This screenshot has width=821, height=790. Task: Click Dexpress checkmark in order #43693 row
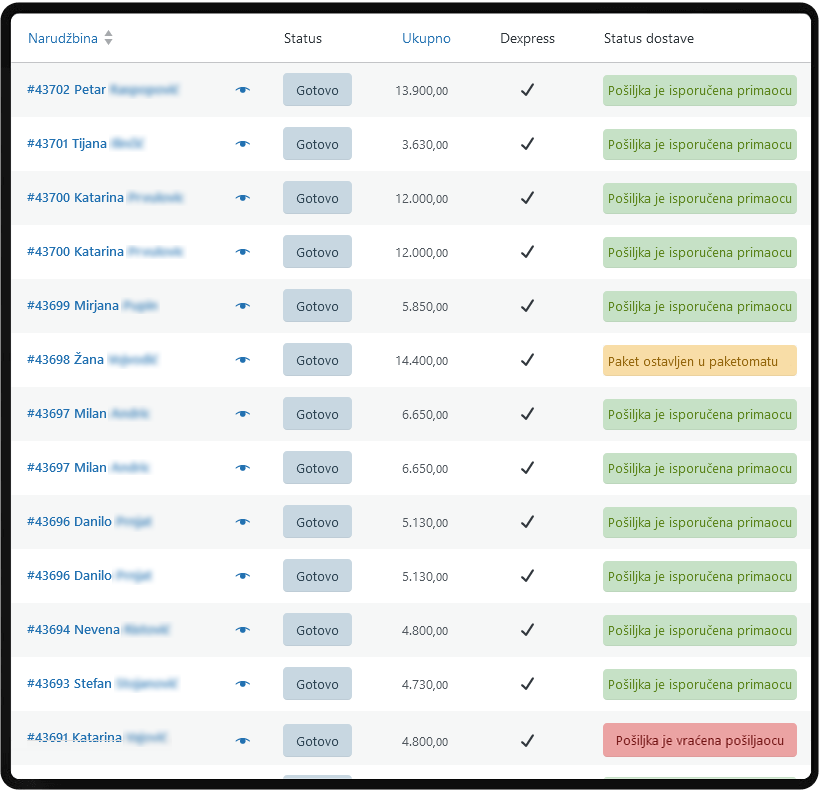tap(527, 684)
